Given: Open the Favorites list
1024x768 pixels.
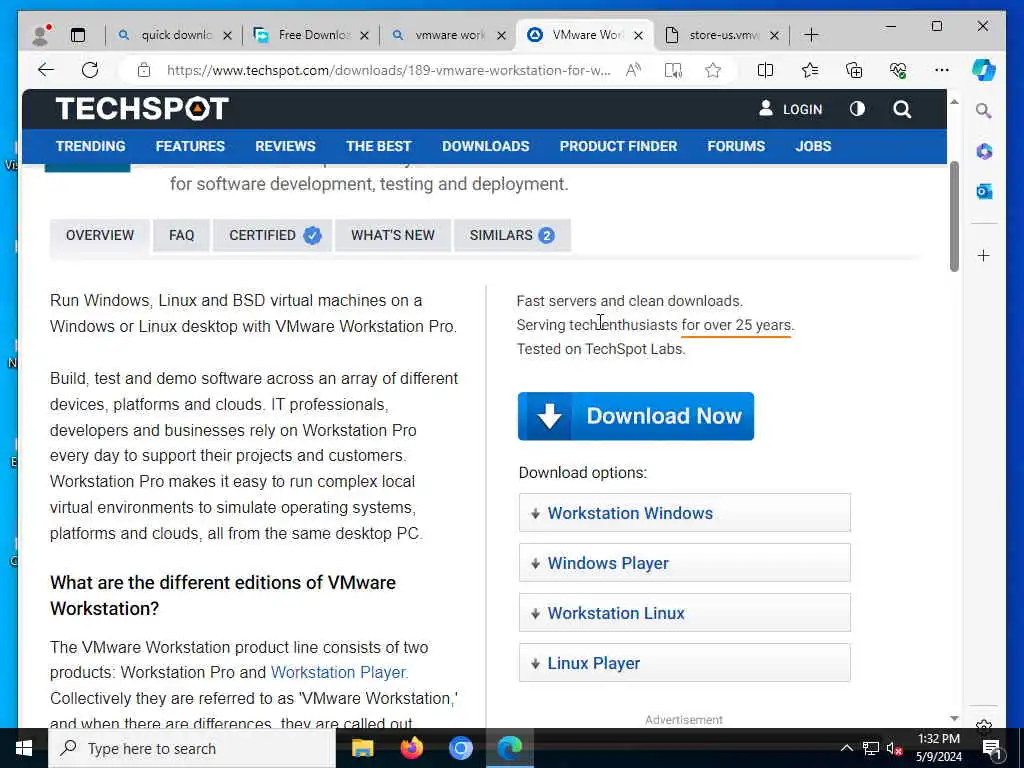Looking at the screenshot, I should tap(810, 70).
